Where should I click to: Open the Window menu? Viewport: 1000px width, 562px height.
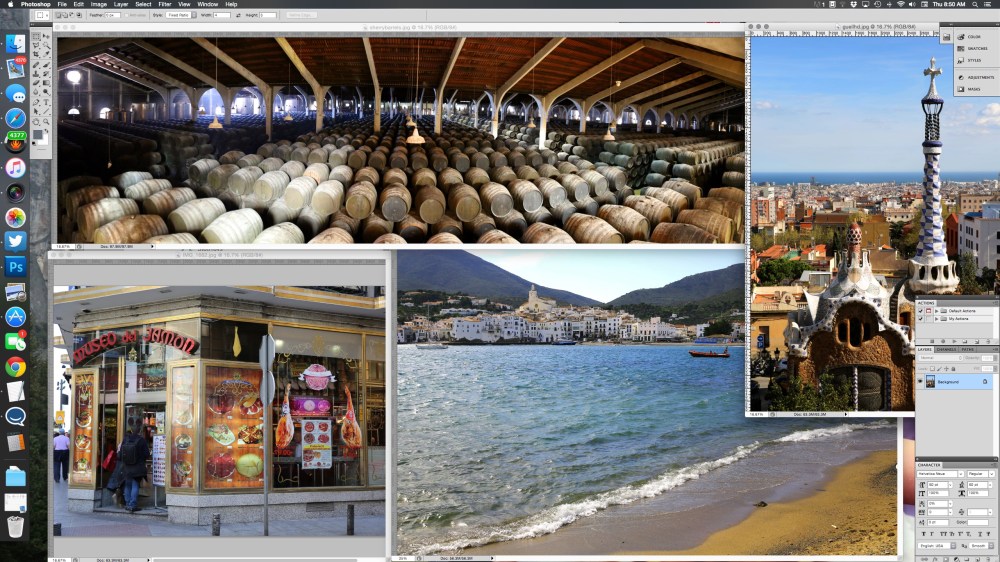pyautogui.click(x=207, y=4)
